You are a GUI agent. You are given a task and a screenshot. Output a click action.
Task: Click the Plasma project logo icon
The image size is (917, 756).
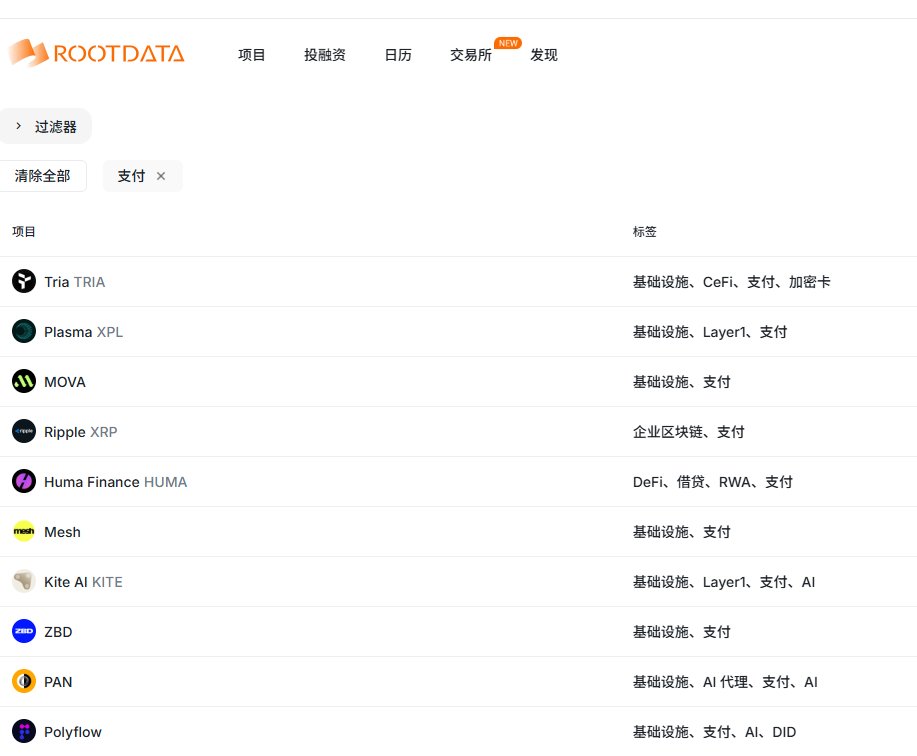[x=24, y=332]
